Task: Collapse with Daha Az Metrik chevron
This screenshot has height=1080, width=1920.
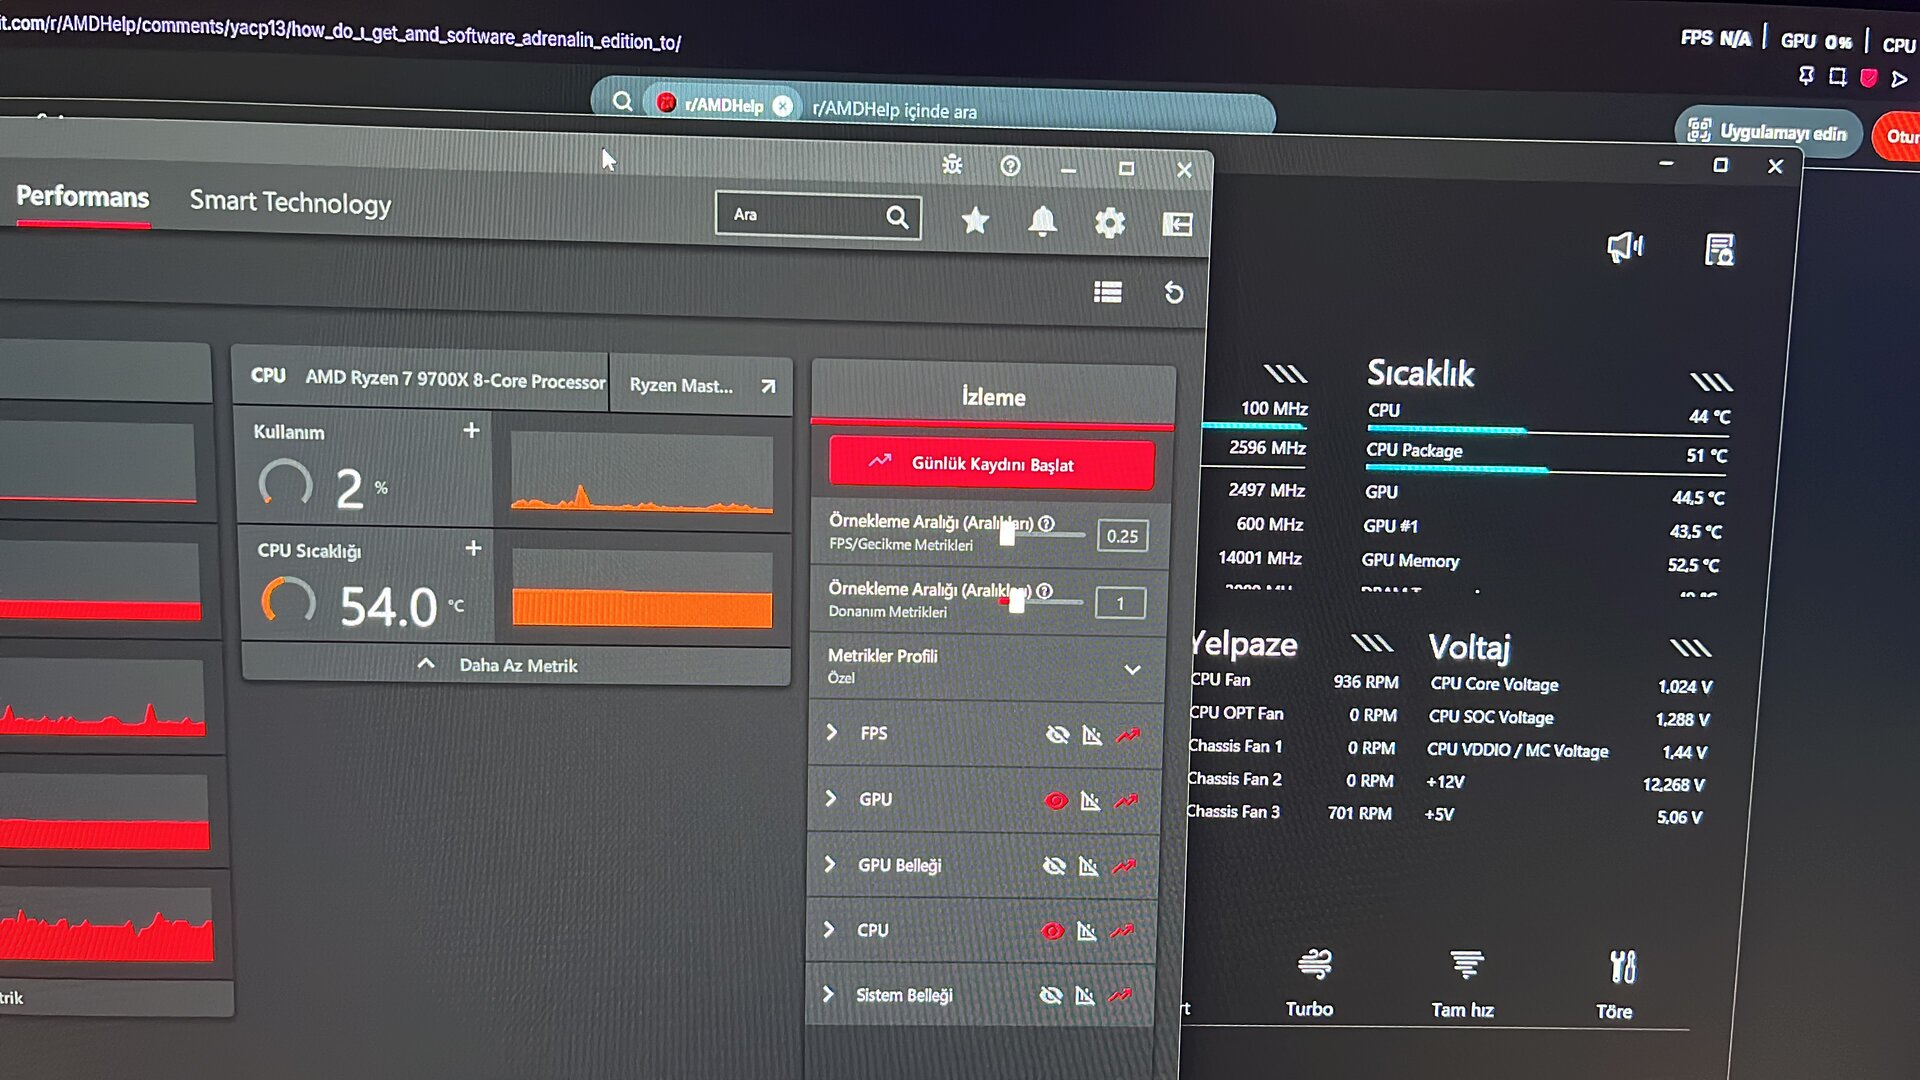Action: pos(426,664)
